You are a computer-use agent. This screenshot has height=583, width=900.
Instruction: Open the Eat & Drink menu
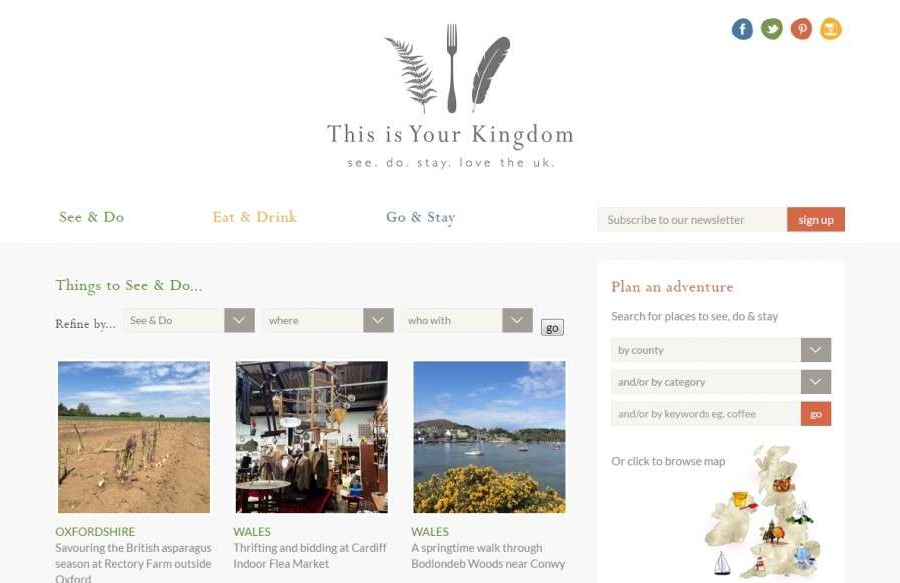click(255, 217)
